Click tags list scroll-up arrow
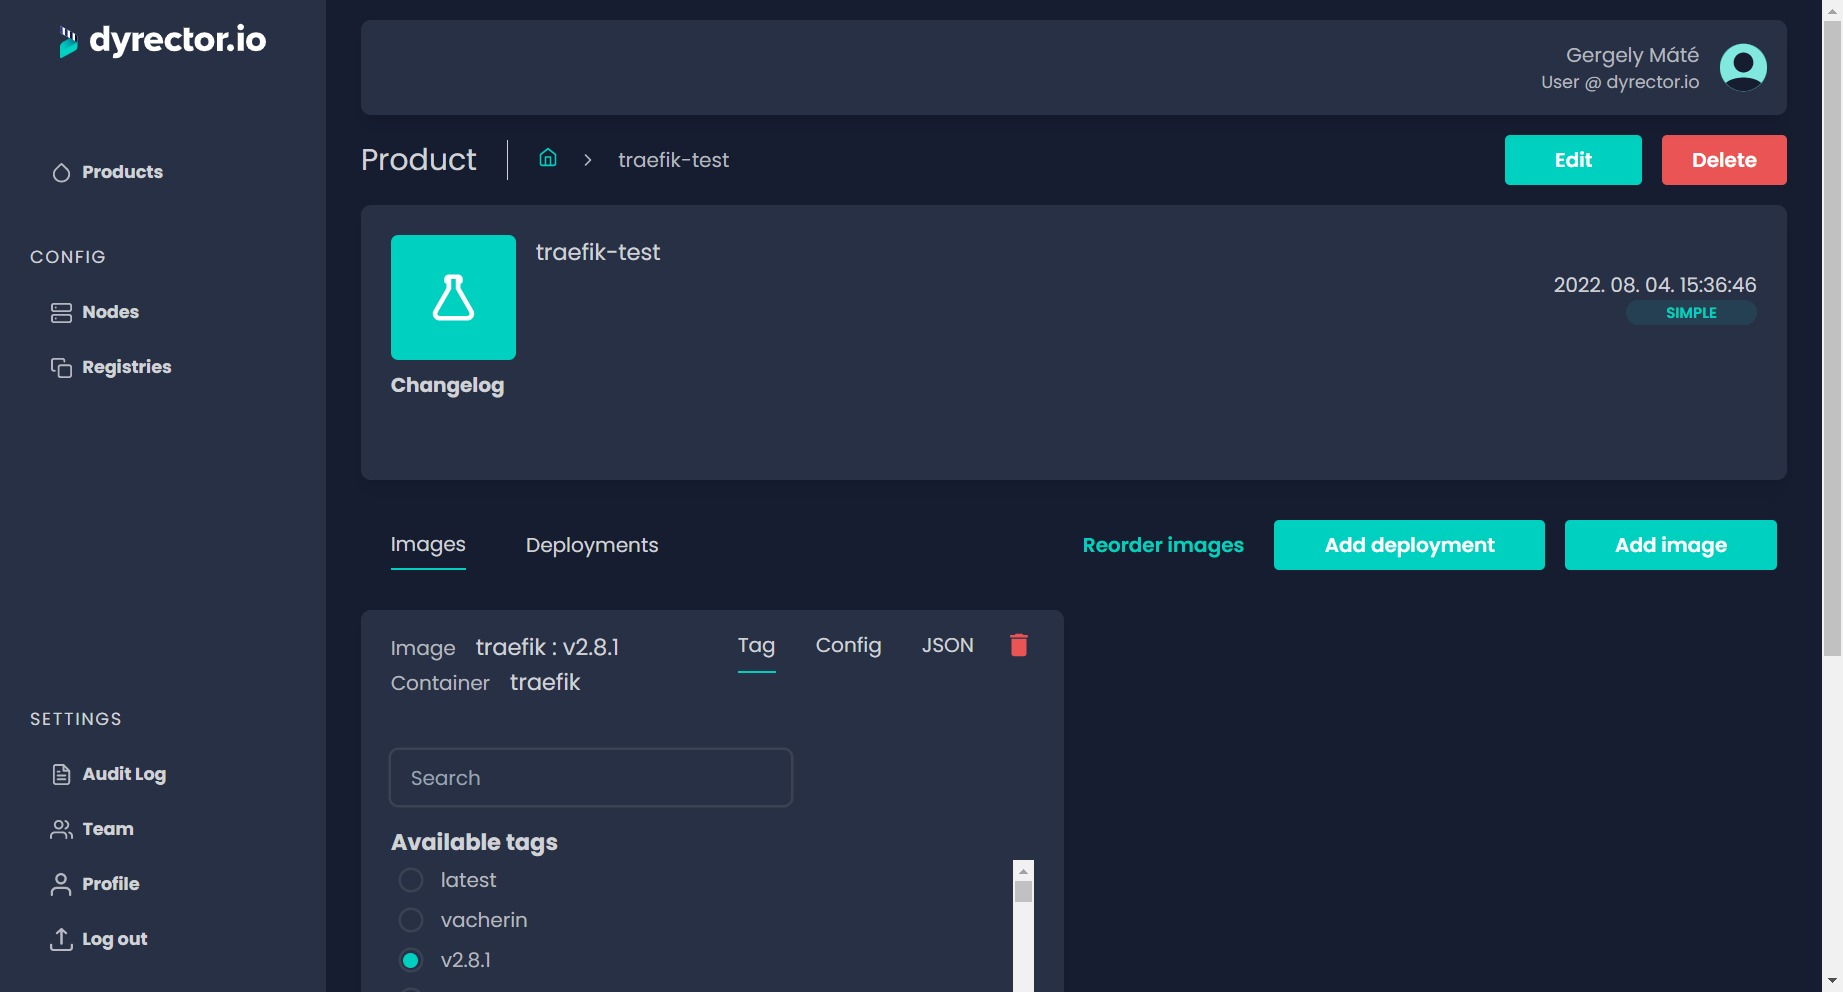 point(1023,871)
